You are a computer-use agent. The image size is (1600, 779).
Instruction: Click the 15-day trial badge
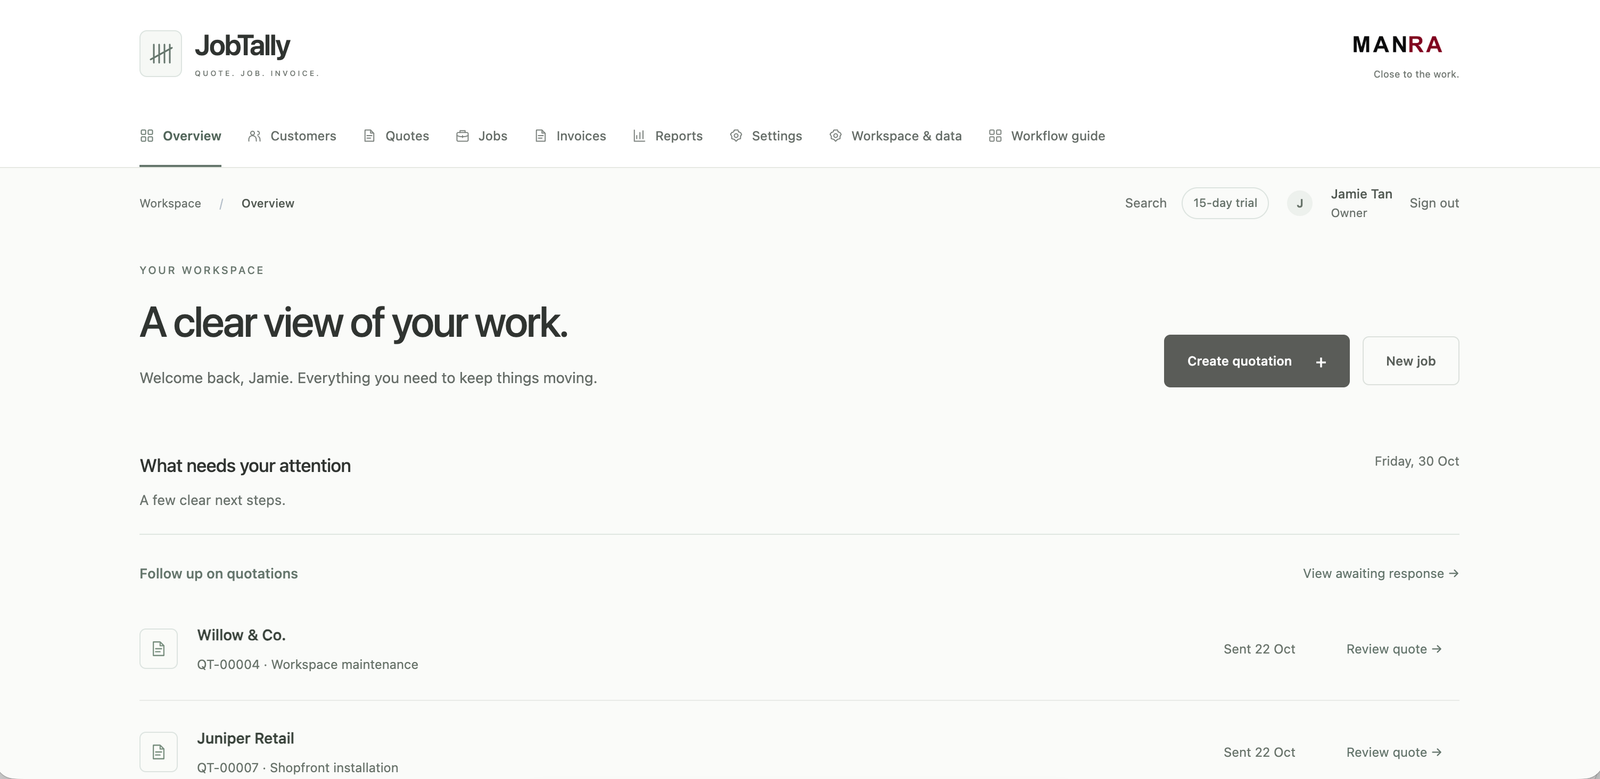click(1225, 203)
